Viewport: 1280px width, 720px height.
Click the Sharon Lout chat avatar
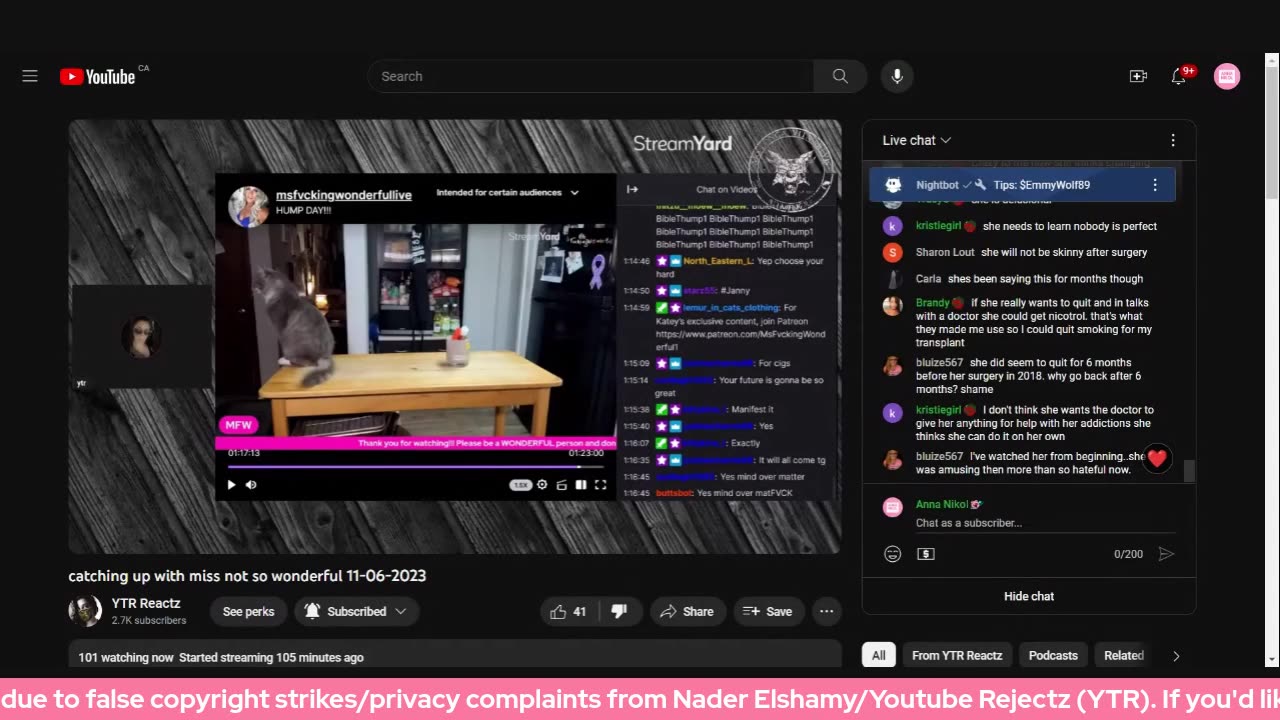tap(893, 252)
